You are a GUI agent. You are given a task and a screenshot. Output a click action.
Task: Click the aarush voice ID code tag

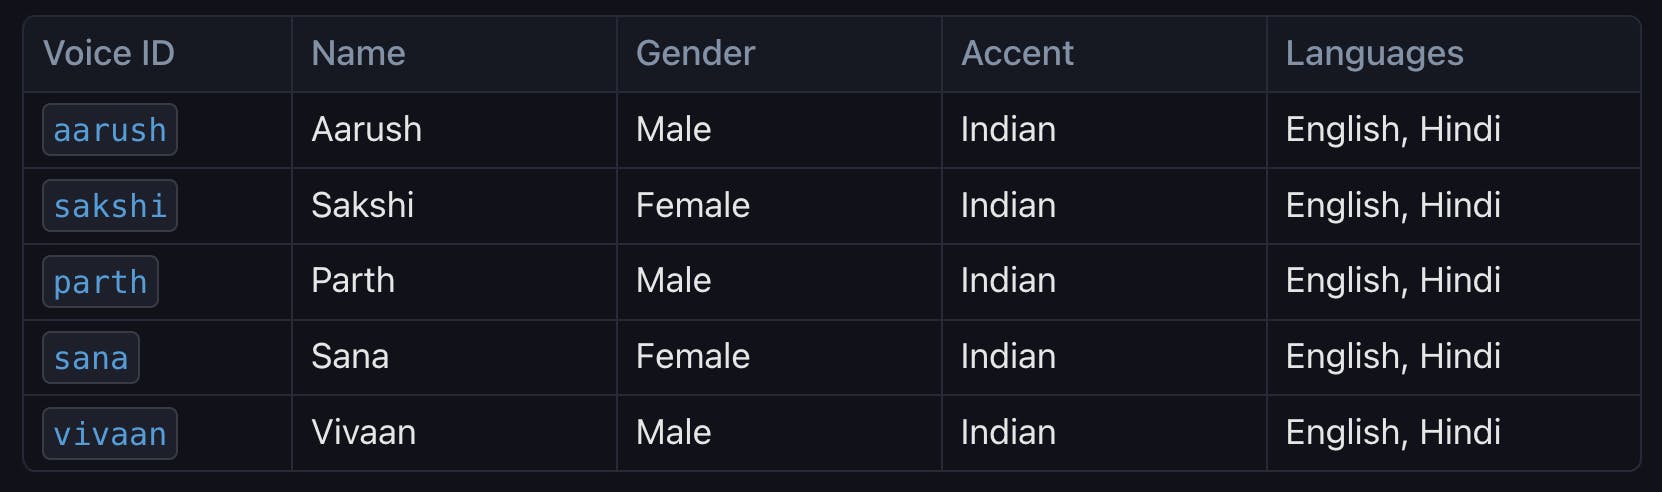click(x=110, y=130)
